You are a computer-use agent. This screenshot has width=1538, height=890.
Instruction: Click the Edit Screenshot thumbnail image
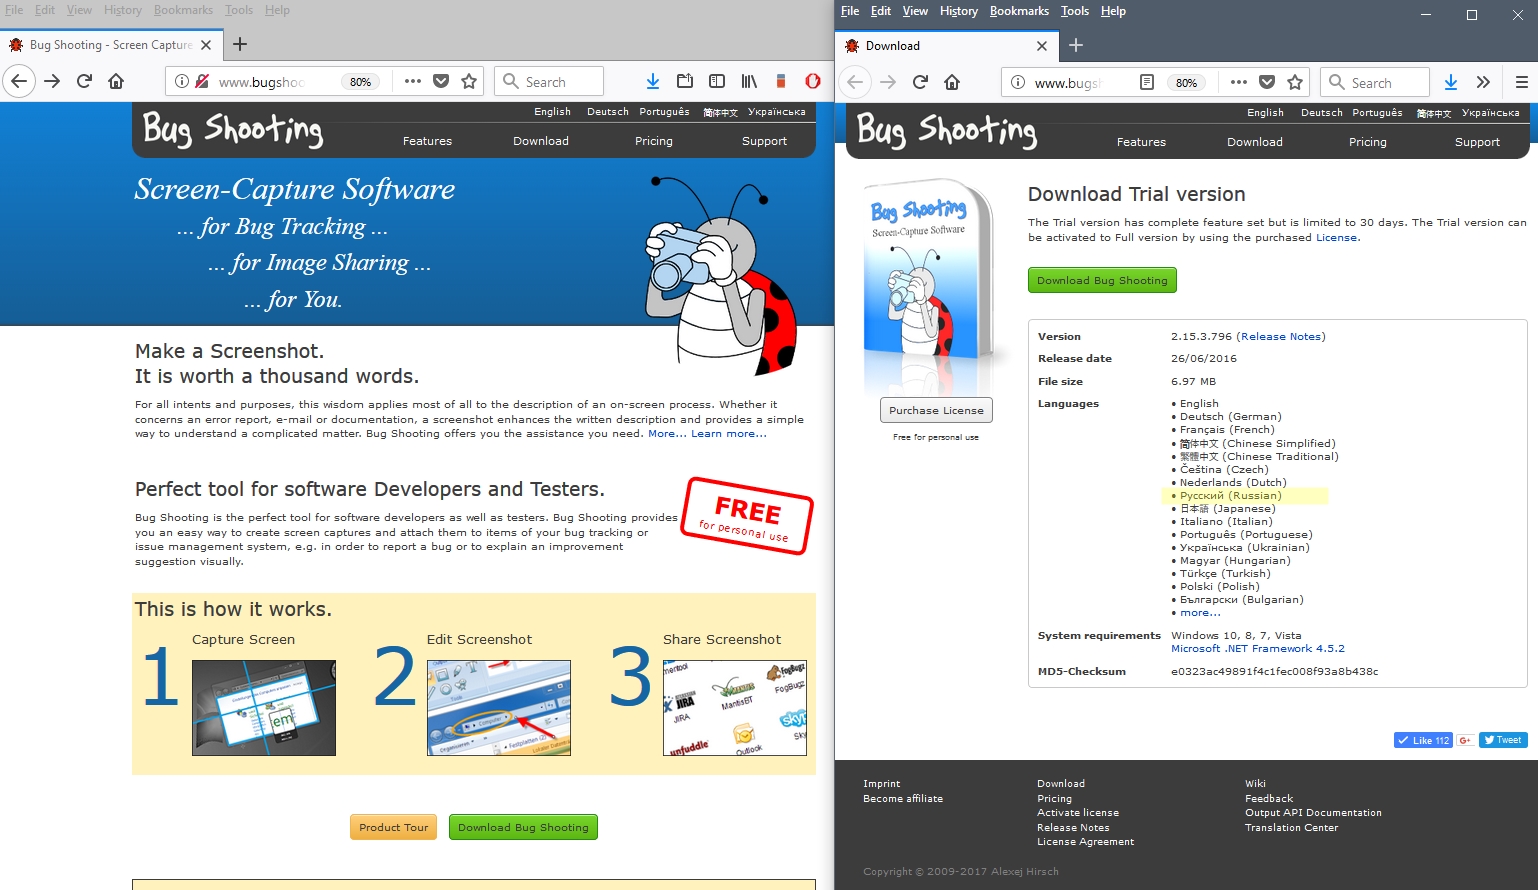tap(498, 707)
